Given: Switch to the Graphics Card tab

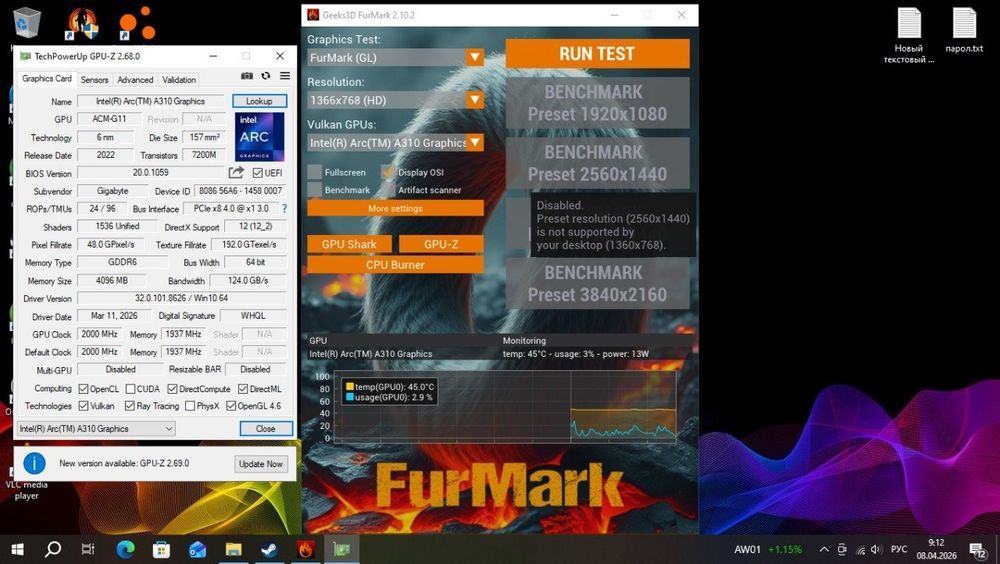Looking at the screenshot, I should (47, 78).
